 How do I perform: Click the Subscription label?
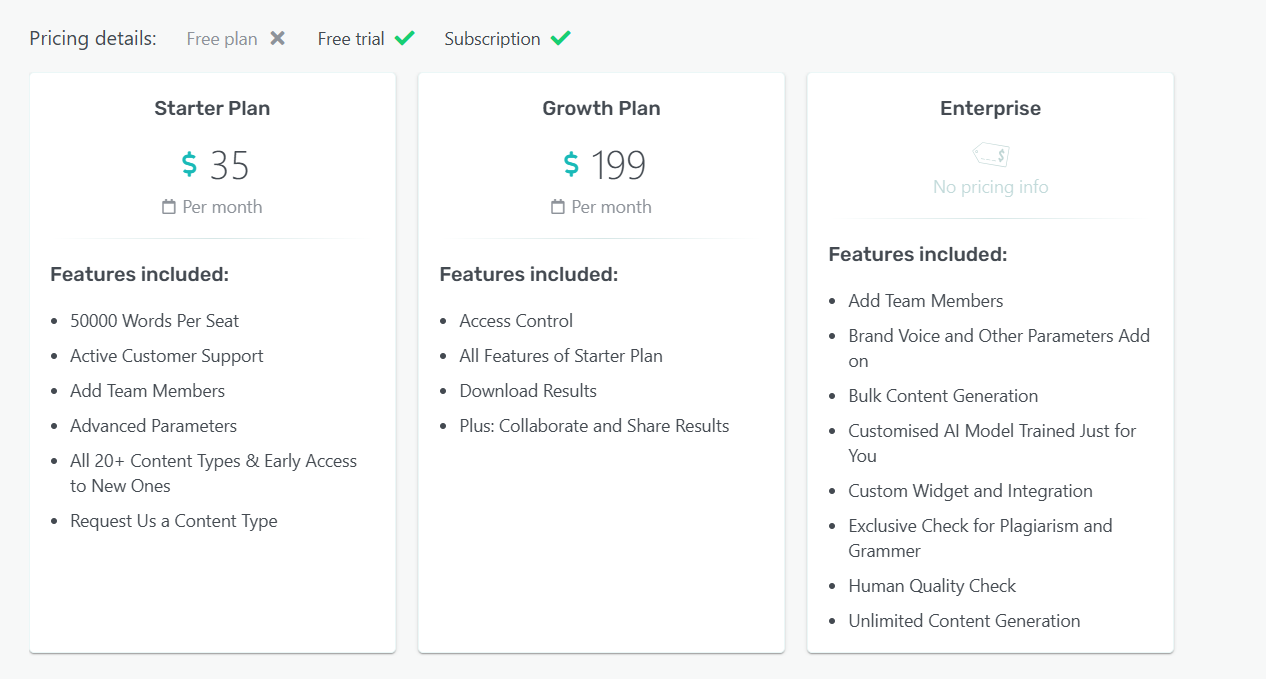click(492, 39)
